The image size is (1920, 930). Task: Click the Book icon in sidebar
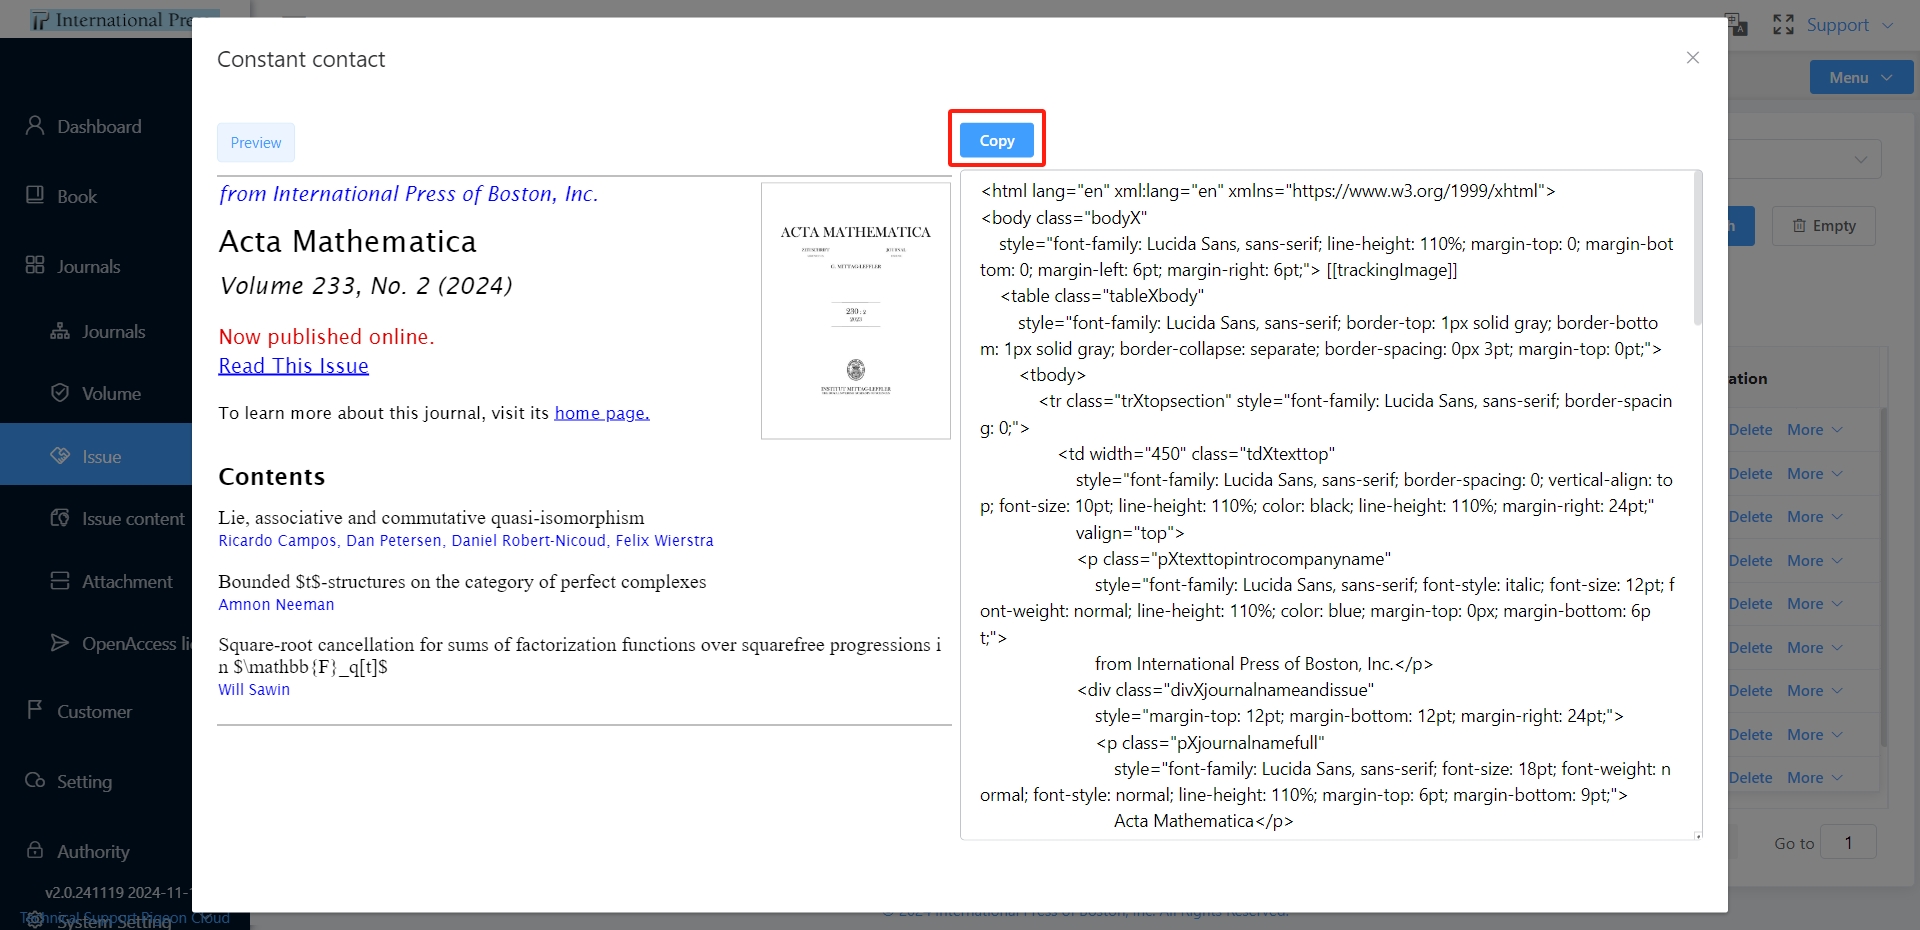pos(35,195)
